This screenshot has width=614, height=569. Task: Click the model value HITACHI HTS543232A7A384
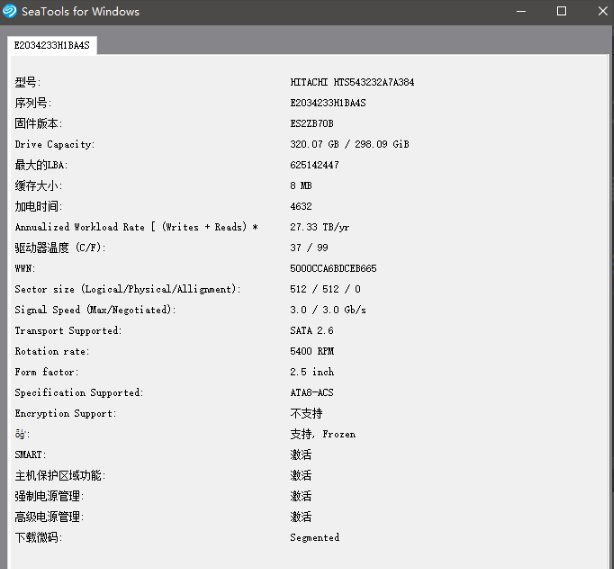[352, 82]
